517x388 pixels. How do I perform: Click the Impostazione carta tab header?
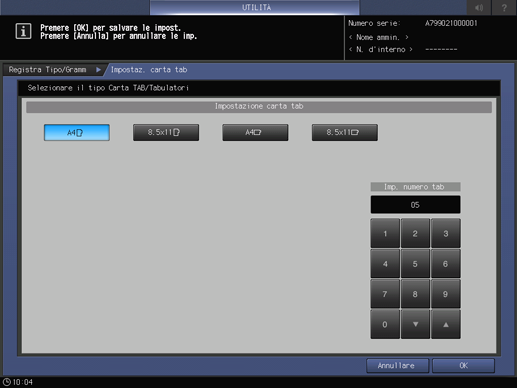tap(259, 106)
